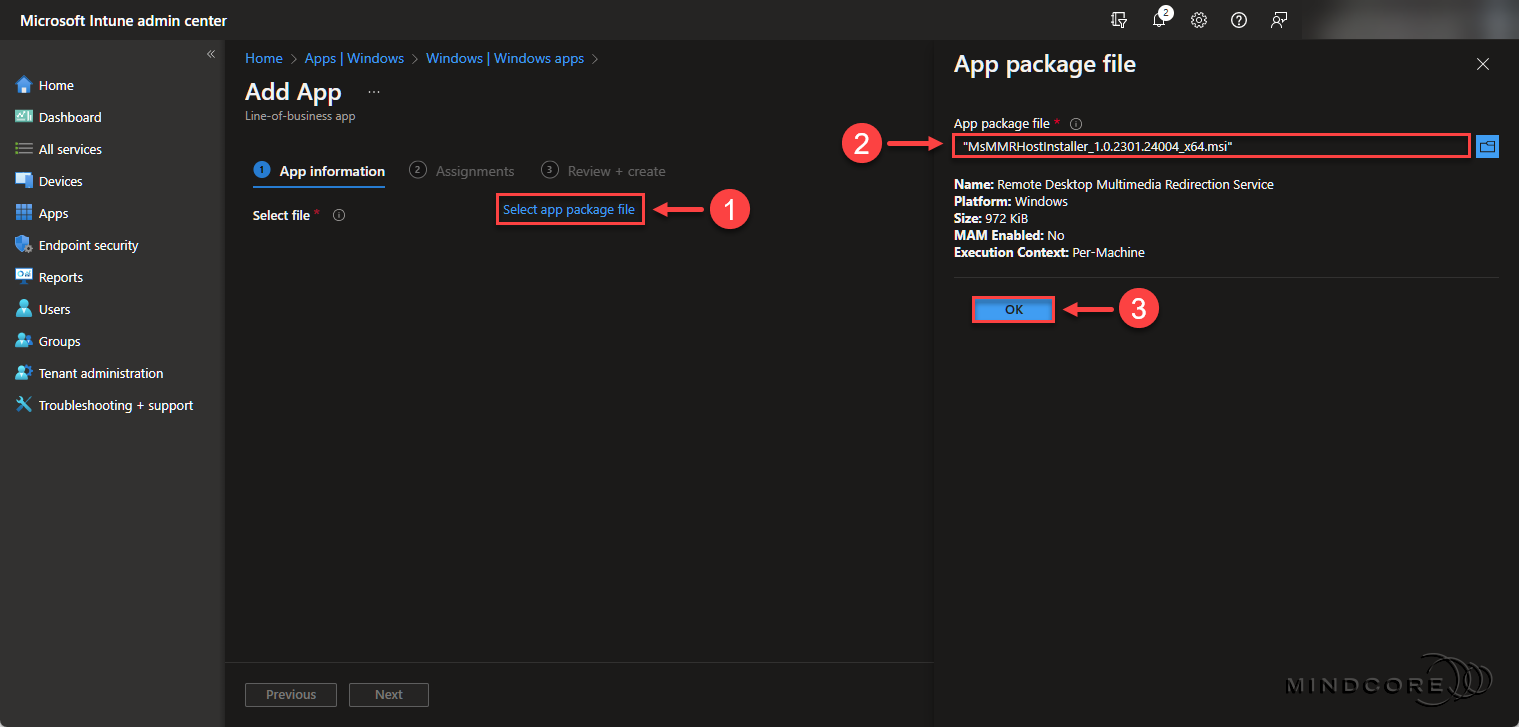Open the settings gear in header

(x=1199, y=20)
